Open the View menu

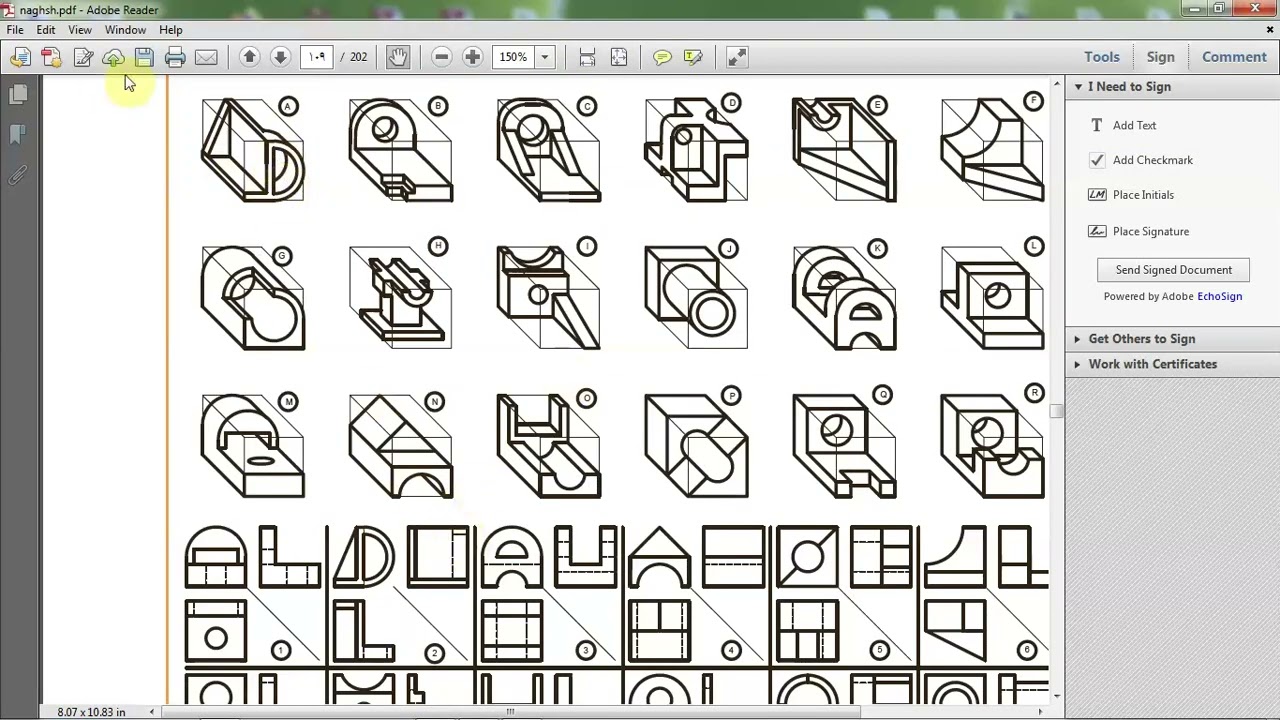[x=80, y=30]
